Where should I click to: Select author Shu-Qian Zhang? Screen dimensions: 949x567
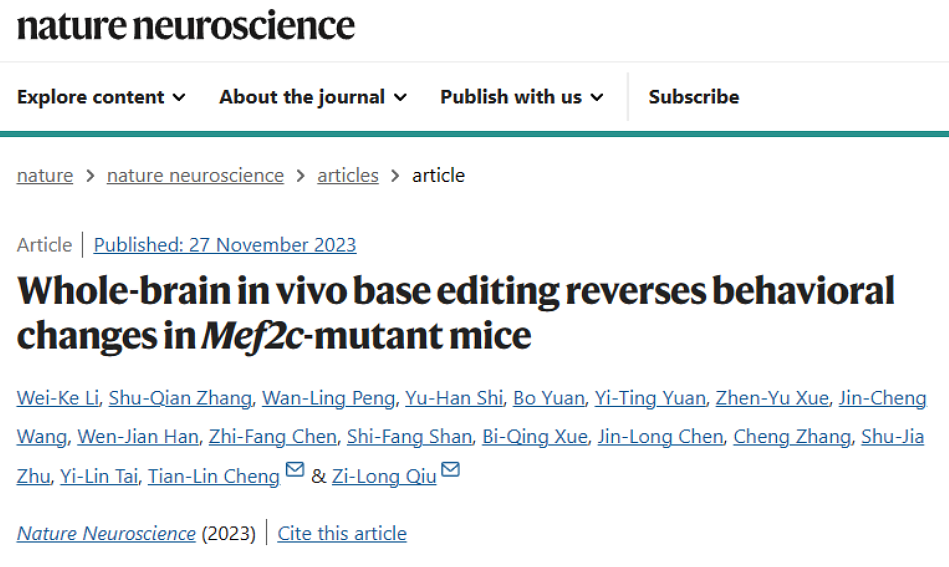180,398
